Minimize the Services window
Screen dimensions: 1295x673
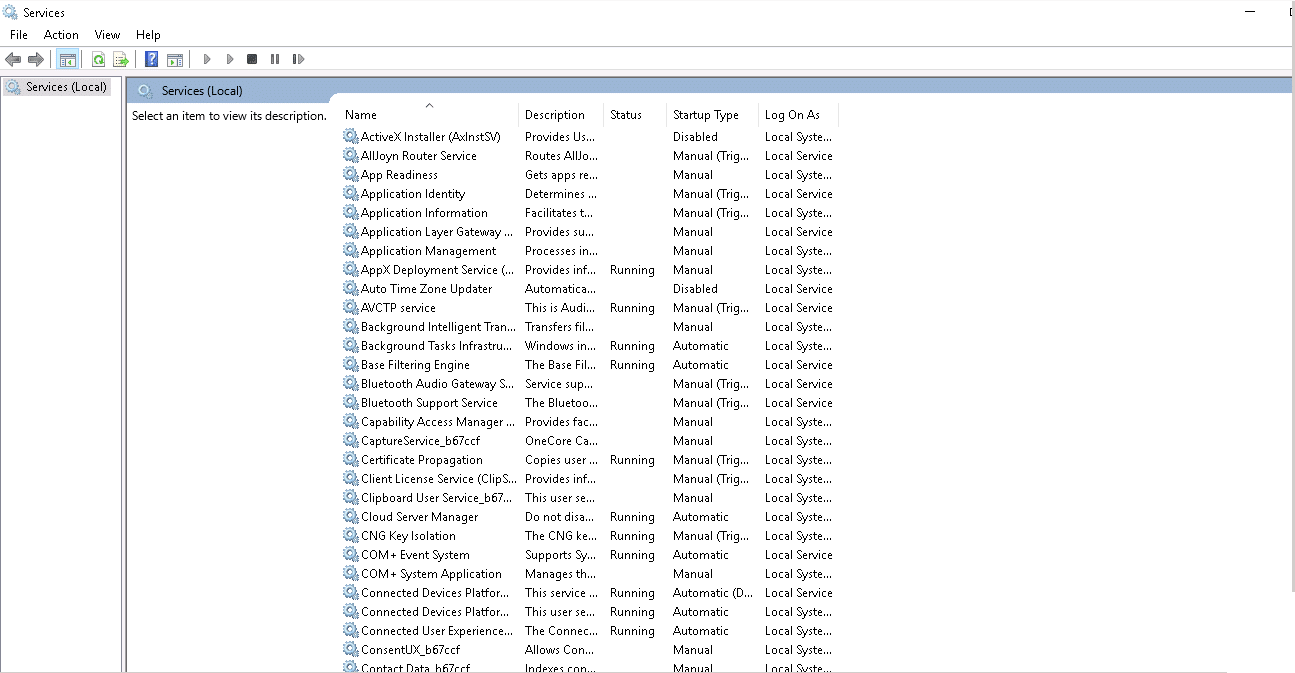[x=1250, y=12]
